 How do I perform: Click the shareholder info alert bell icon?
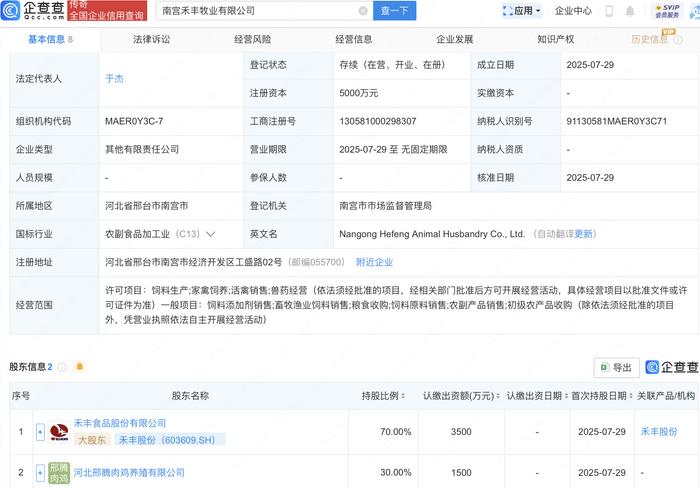[80, 367]
